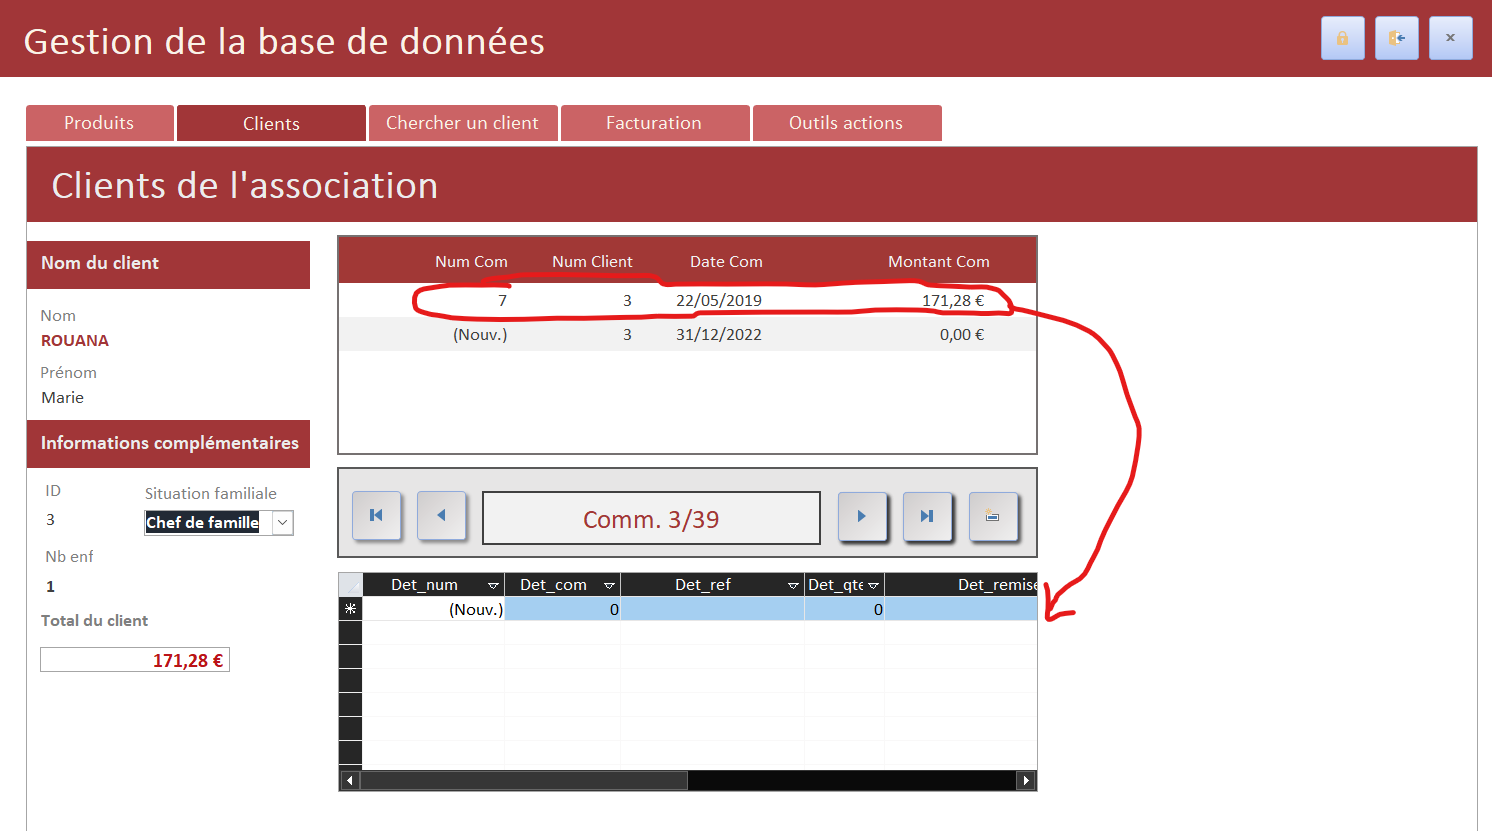Click the Det_com cell with 0
Image resolution: width=1492 pixels, height=831 pixels.
563,609
